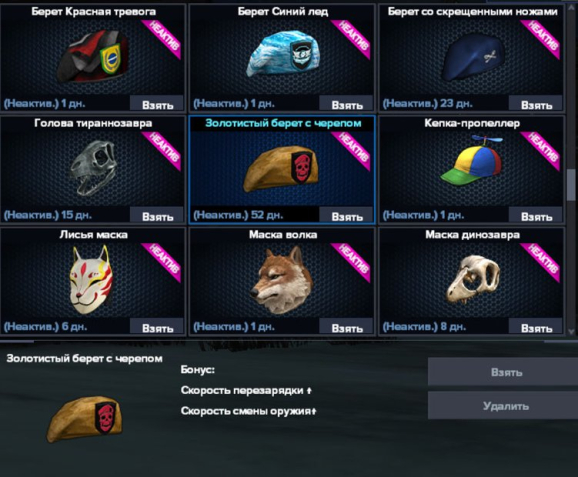Viewport: 578px width, 477px height.
Task: Click Взять for Золотистый берет с черепом tile
Action: point(347,216)
